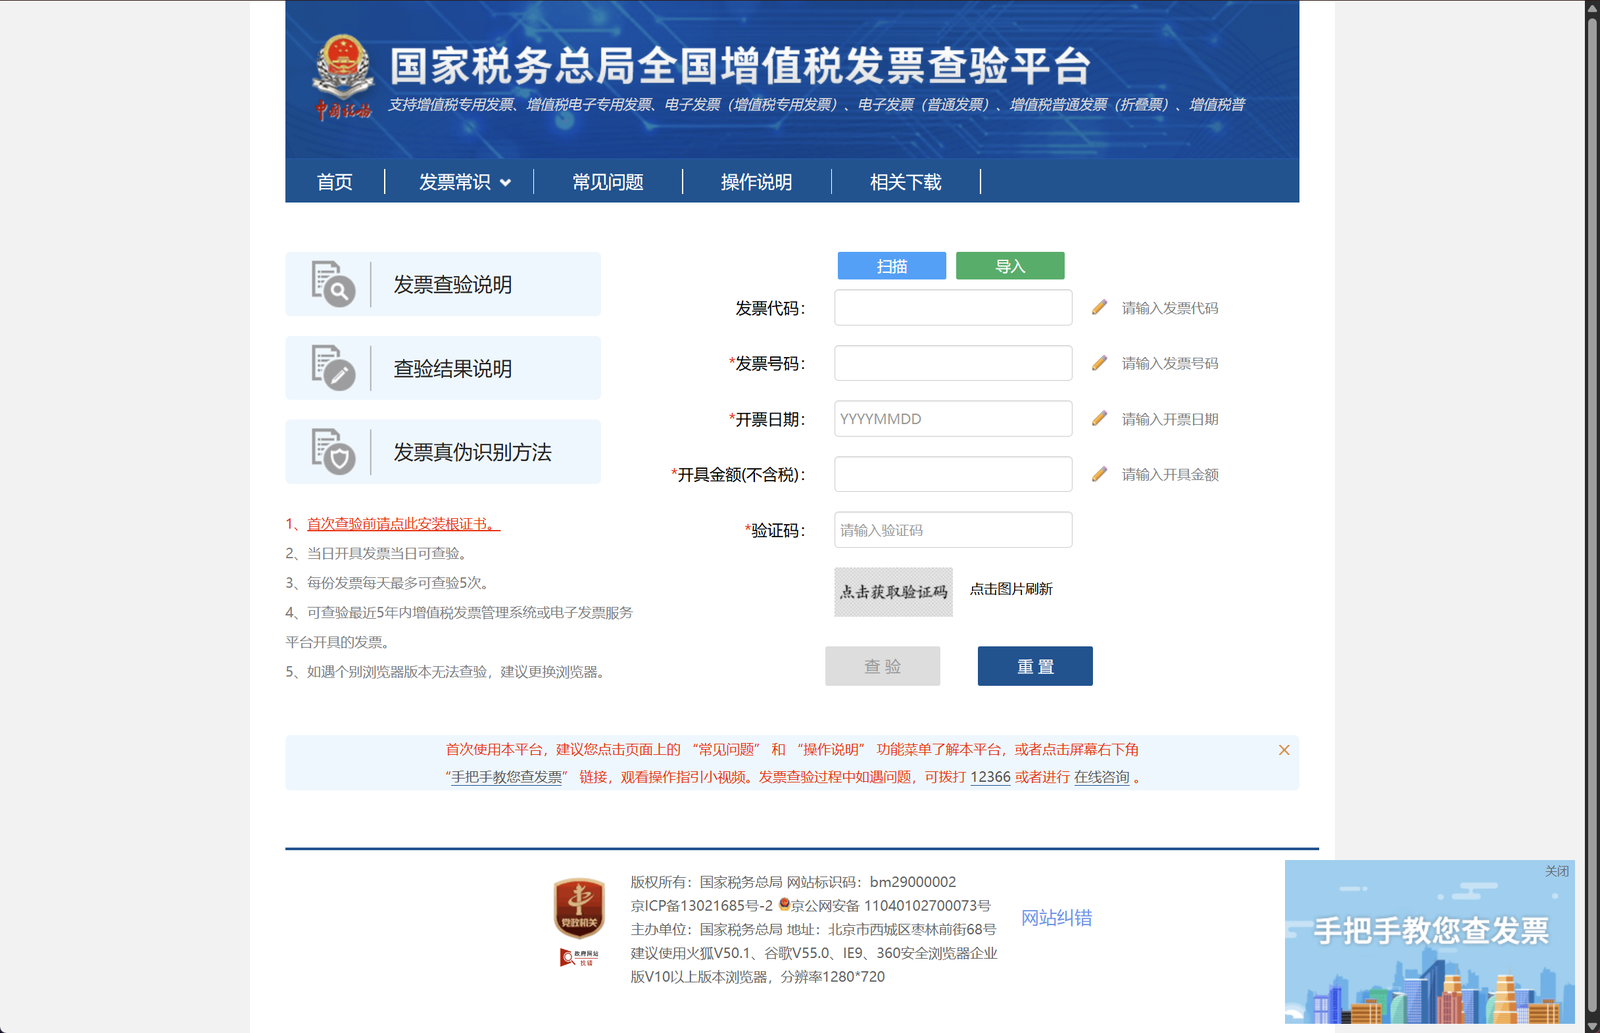
Task: Click the 重置 button
Action: (1035, 666)
